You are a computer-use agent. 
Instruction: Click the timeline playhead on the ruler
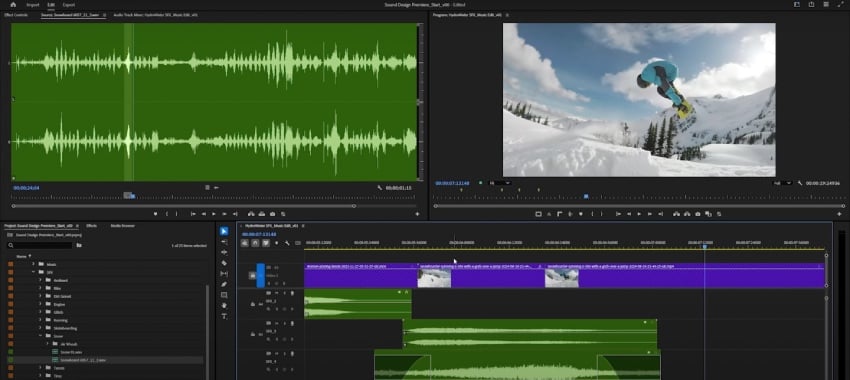pos(705,247)
